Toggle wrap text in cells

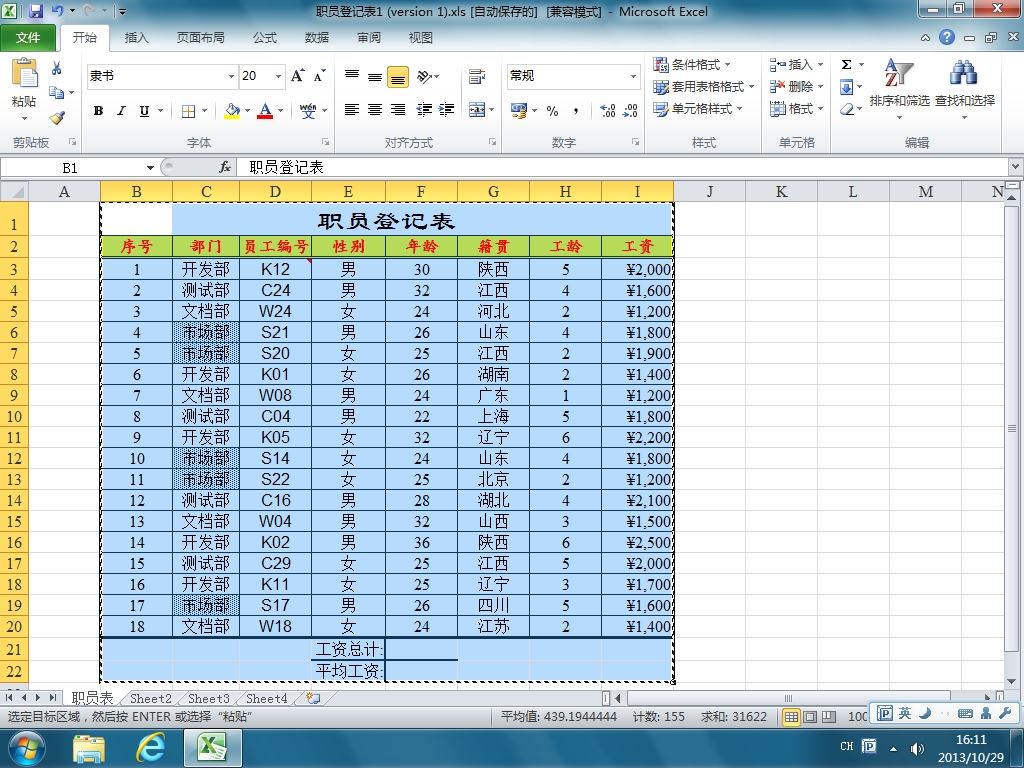pos(477,76)
